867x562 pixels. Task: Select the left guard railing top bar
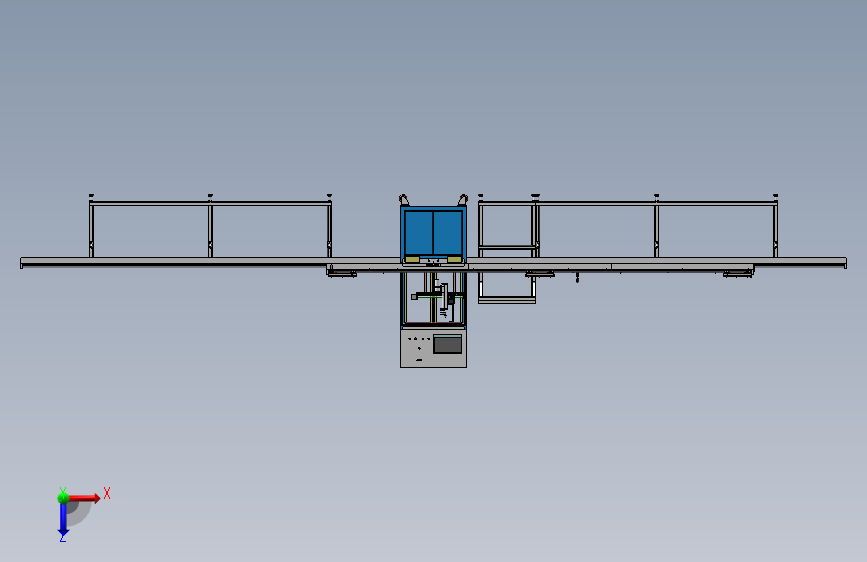point(210,204)
